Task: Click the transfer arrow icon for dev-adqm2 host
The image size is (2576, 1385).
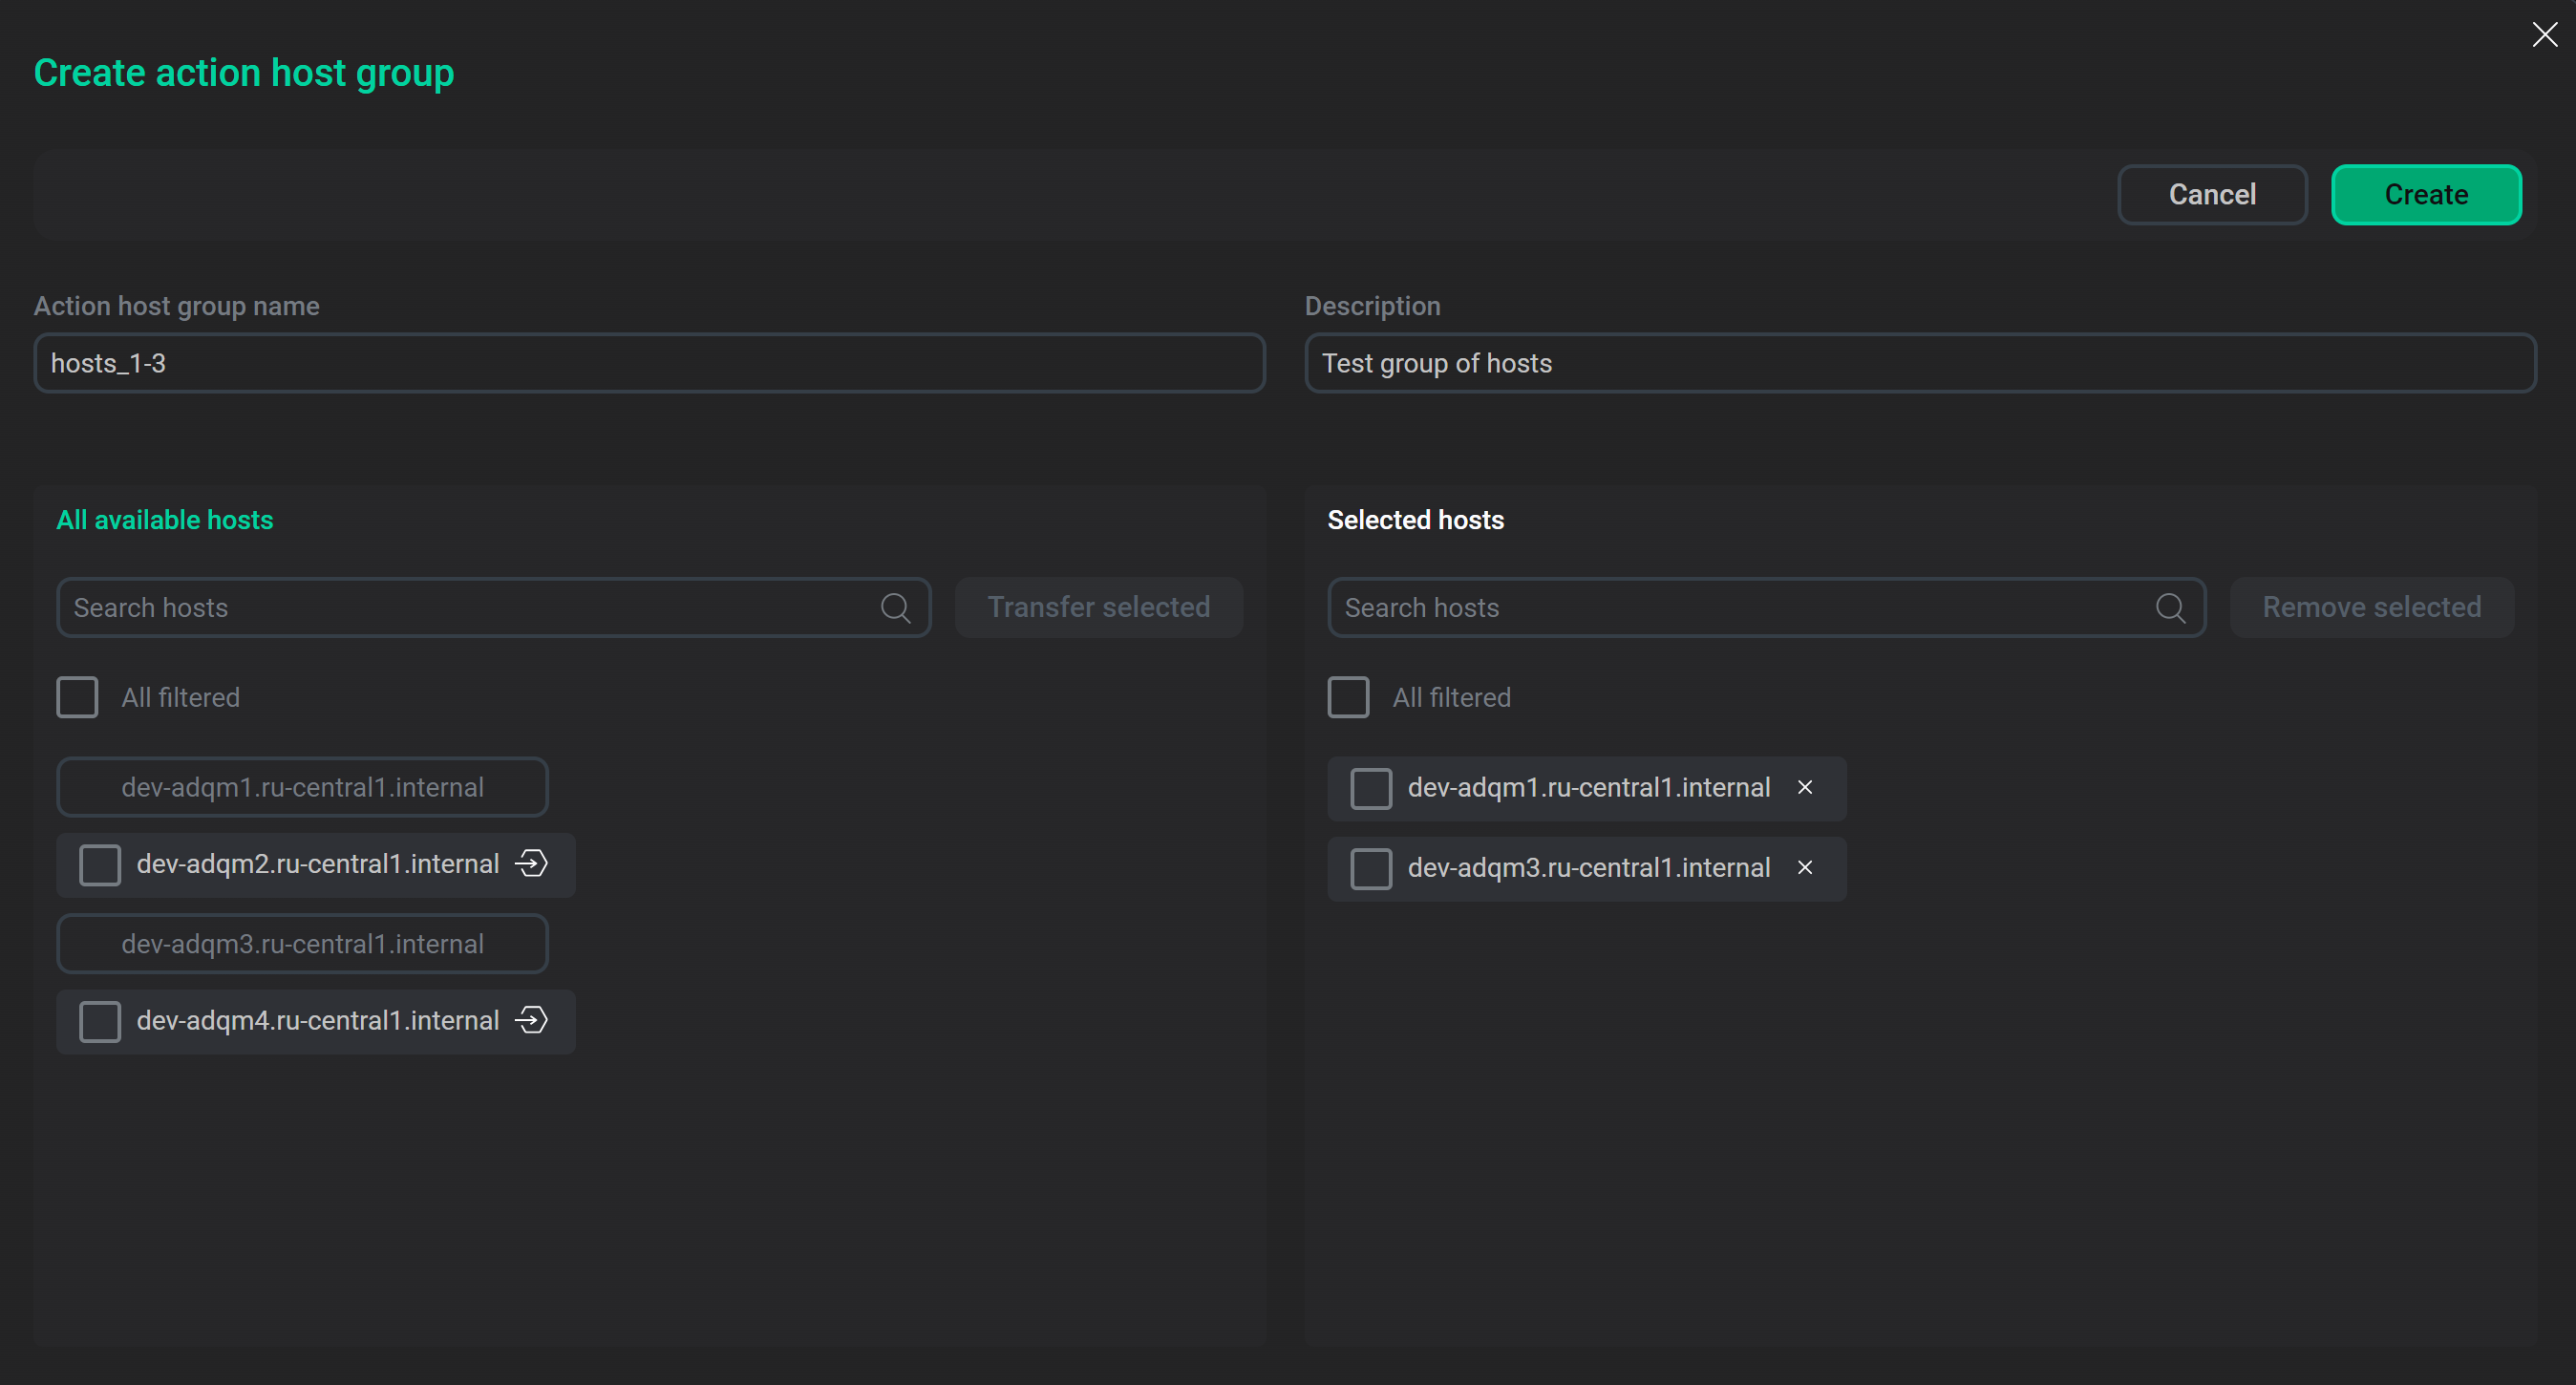Action: pos(531,863)
